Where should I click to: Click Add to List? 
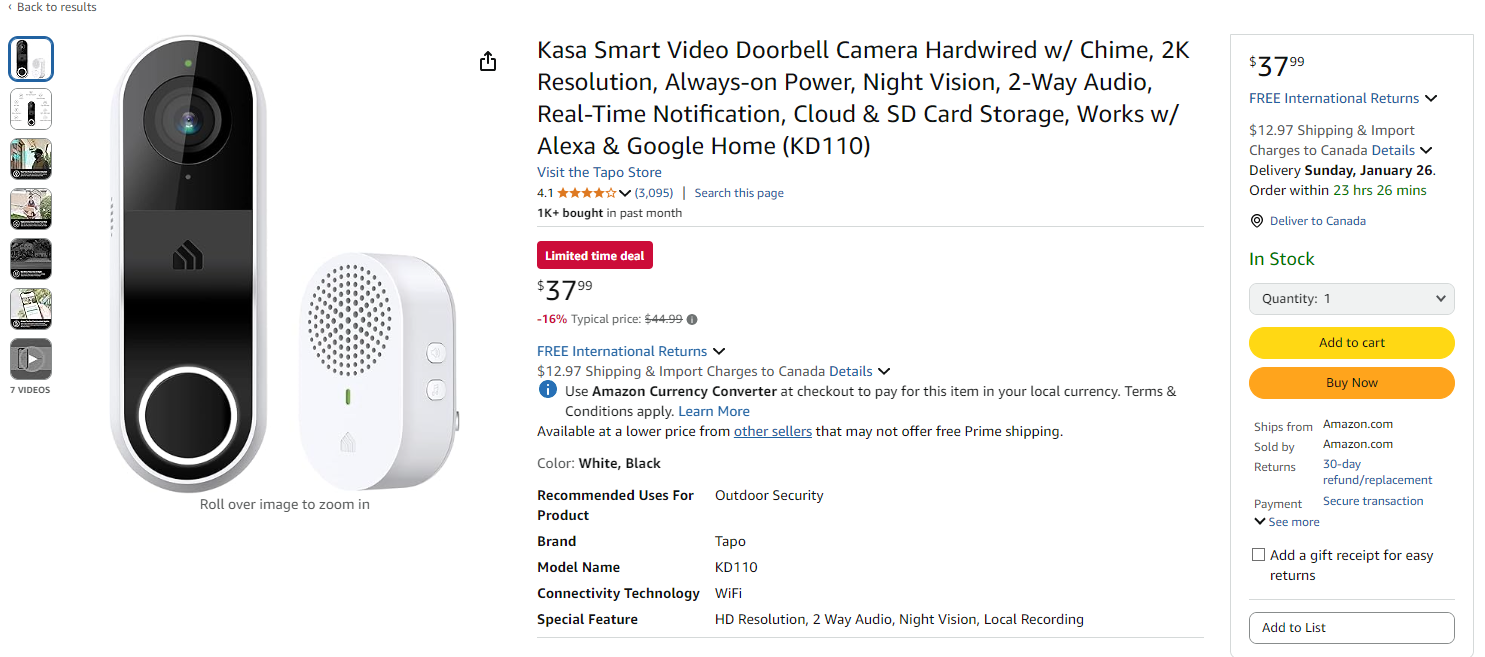pos(1351,627)
